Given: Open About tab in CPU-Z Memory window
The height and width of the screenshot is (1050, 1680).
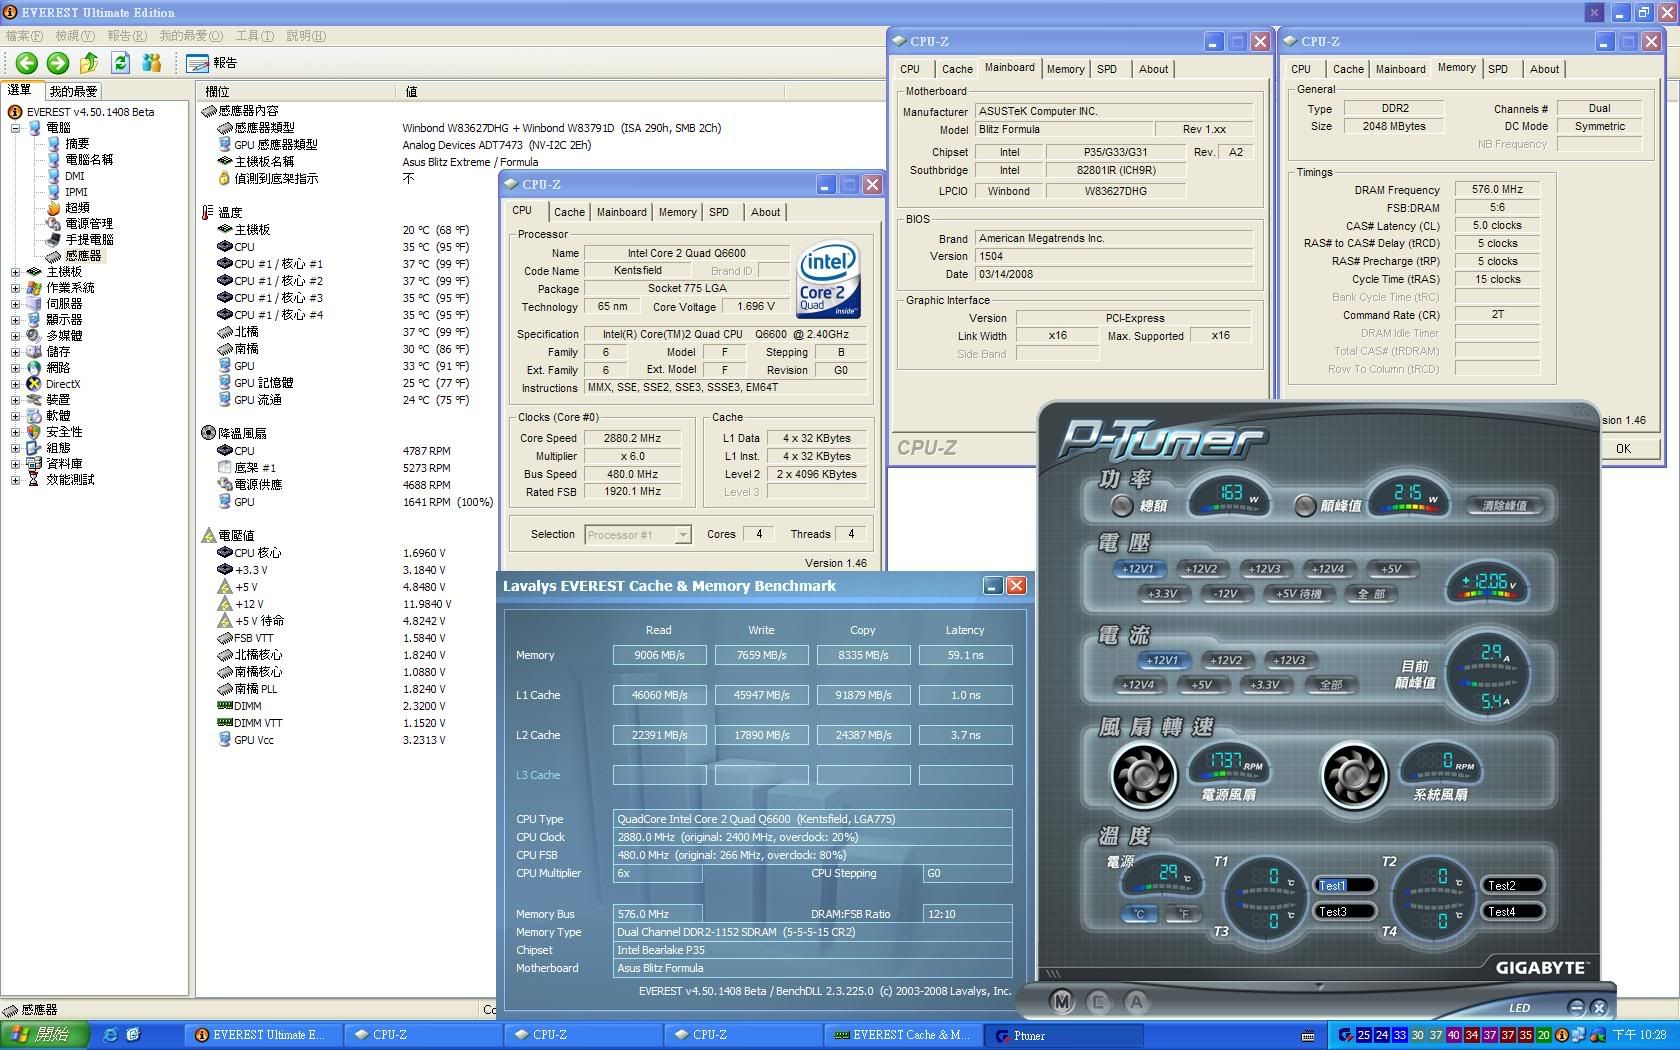Looking at the screenshot, I should click(1544, 69).
